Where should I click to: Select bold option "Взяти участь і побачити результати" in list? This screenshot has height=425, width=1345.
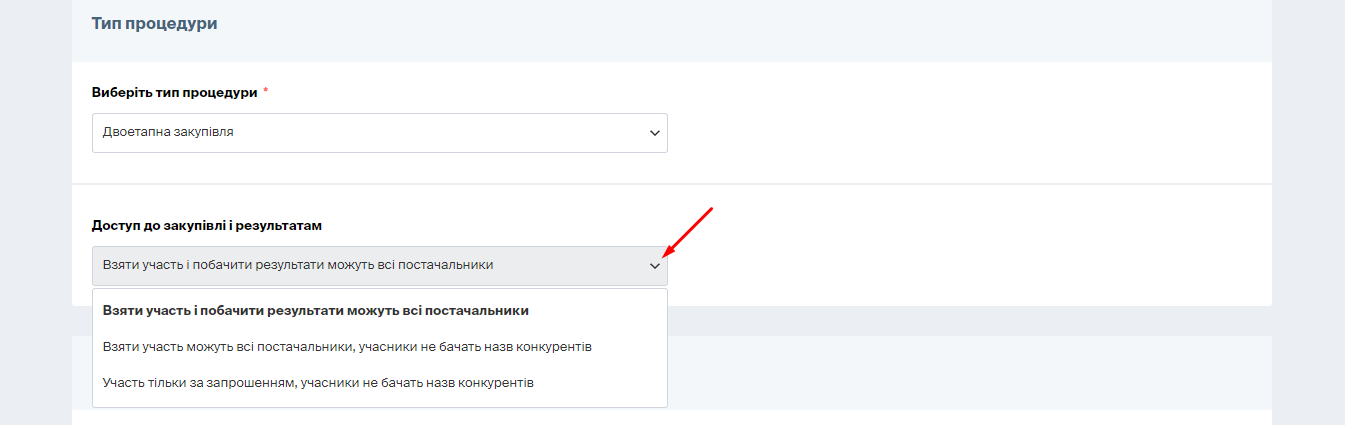[x=315, y=310]
